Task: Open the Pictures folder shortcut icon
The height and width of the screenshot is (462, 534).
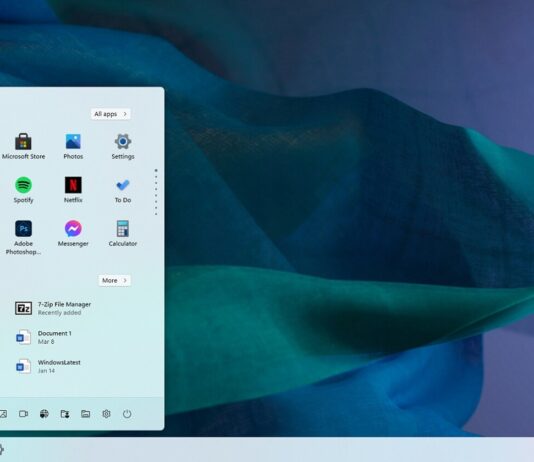Action: [3, 414]
